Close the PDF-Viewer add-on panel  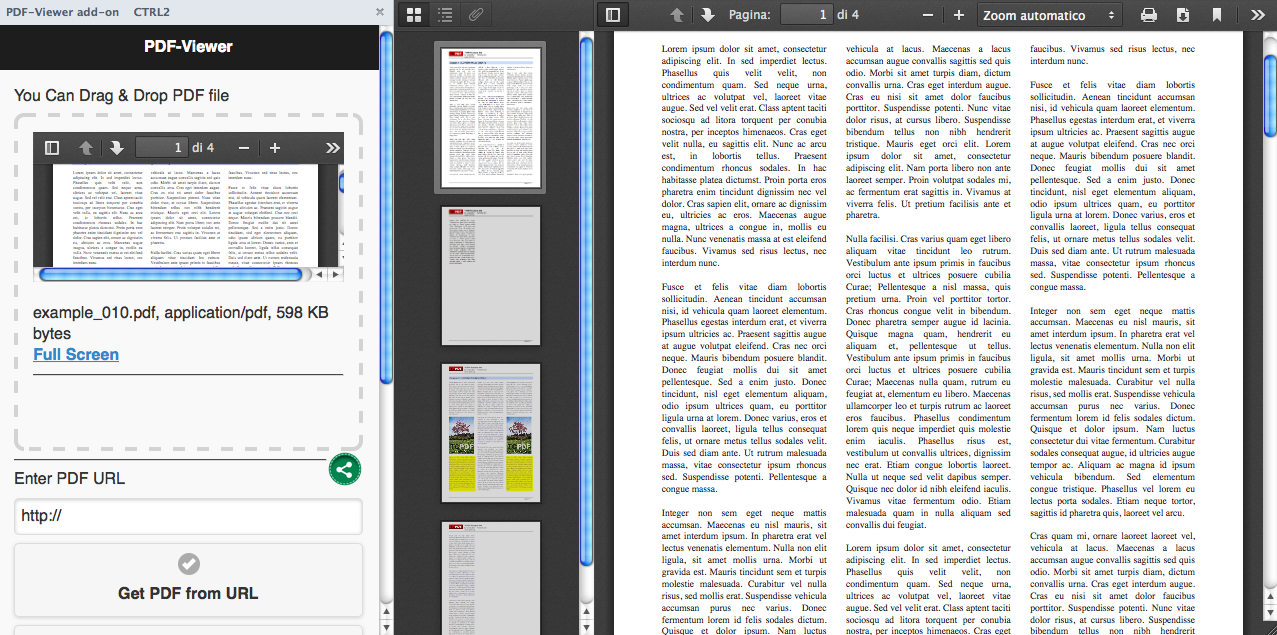tap(380, 12)
